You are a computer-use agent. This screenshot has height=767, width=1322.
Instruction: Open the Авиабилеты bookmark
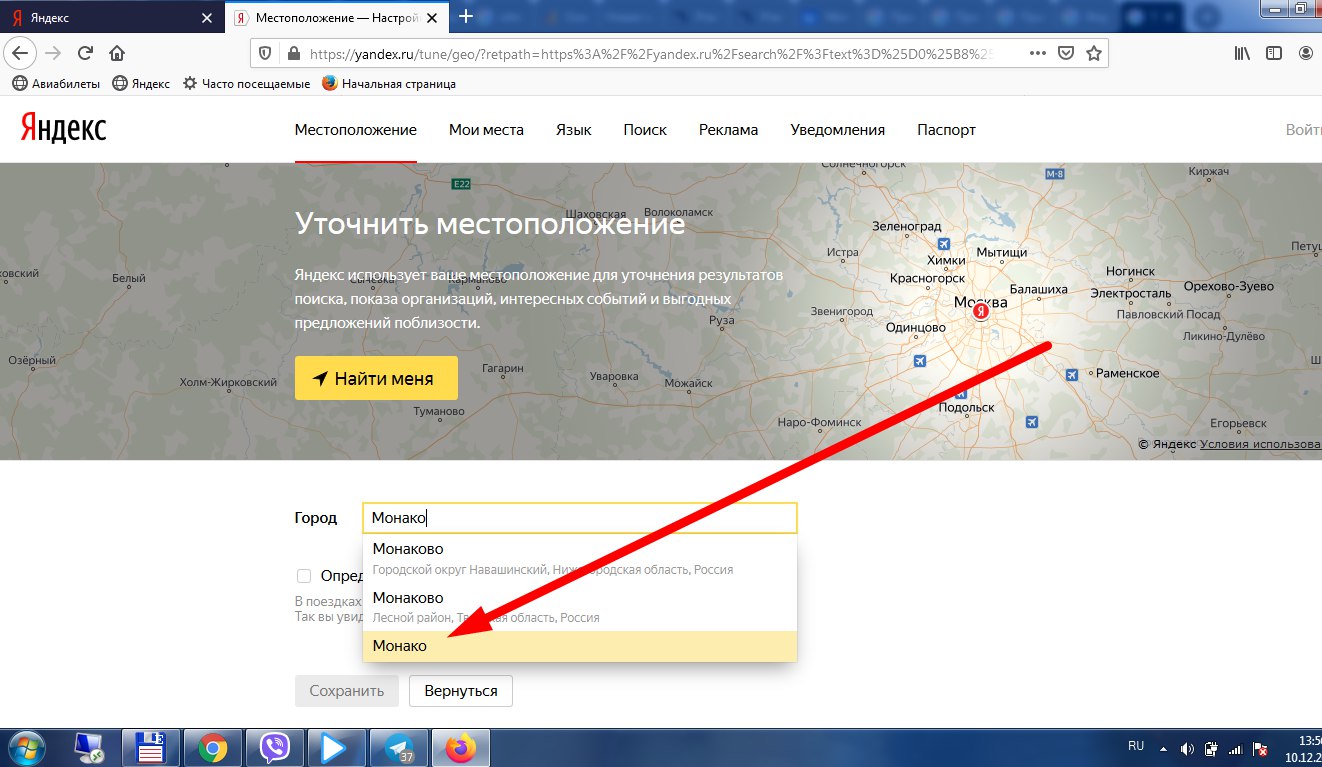pos(56,84)
